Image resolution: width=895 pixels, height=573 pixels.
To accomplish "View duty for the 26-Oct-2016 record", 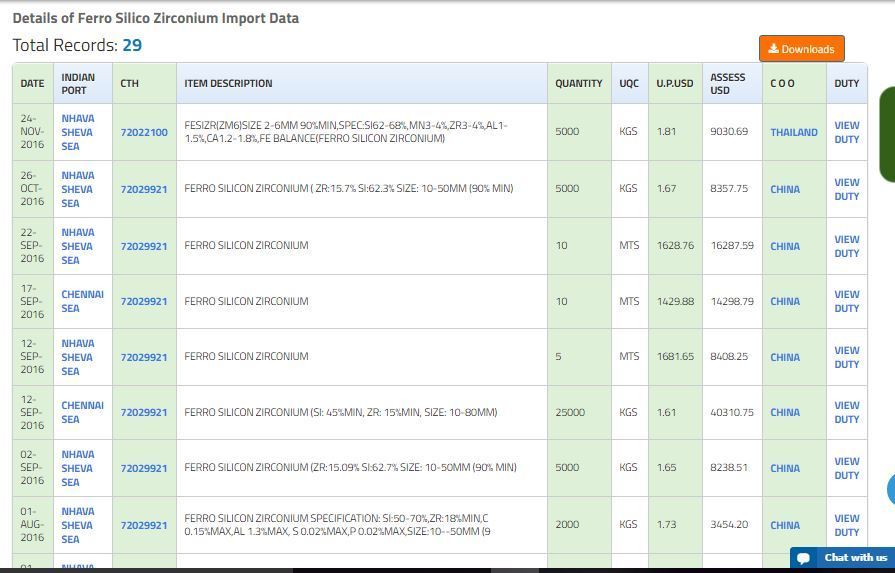I will coord(846,189).
